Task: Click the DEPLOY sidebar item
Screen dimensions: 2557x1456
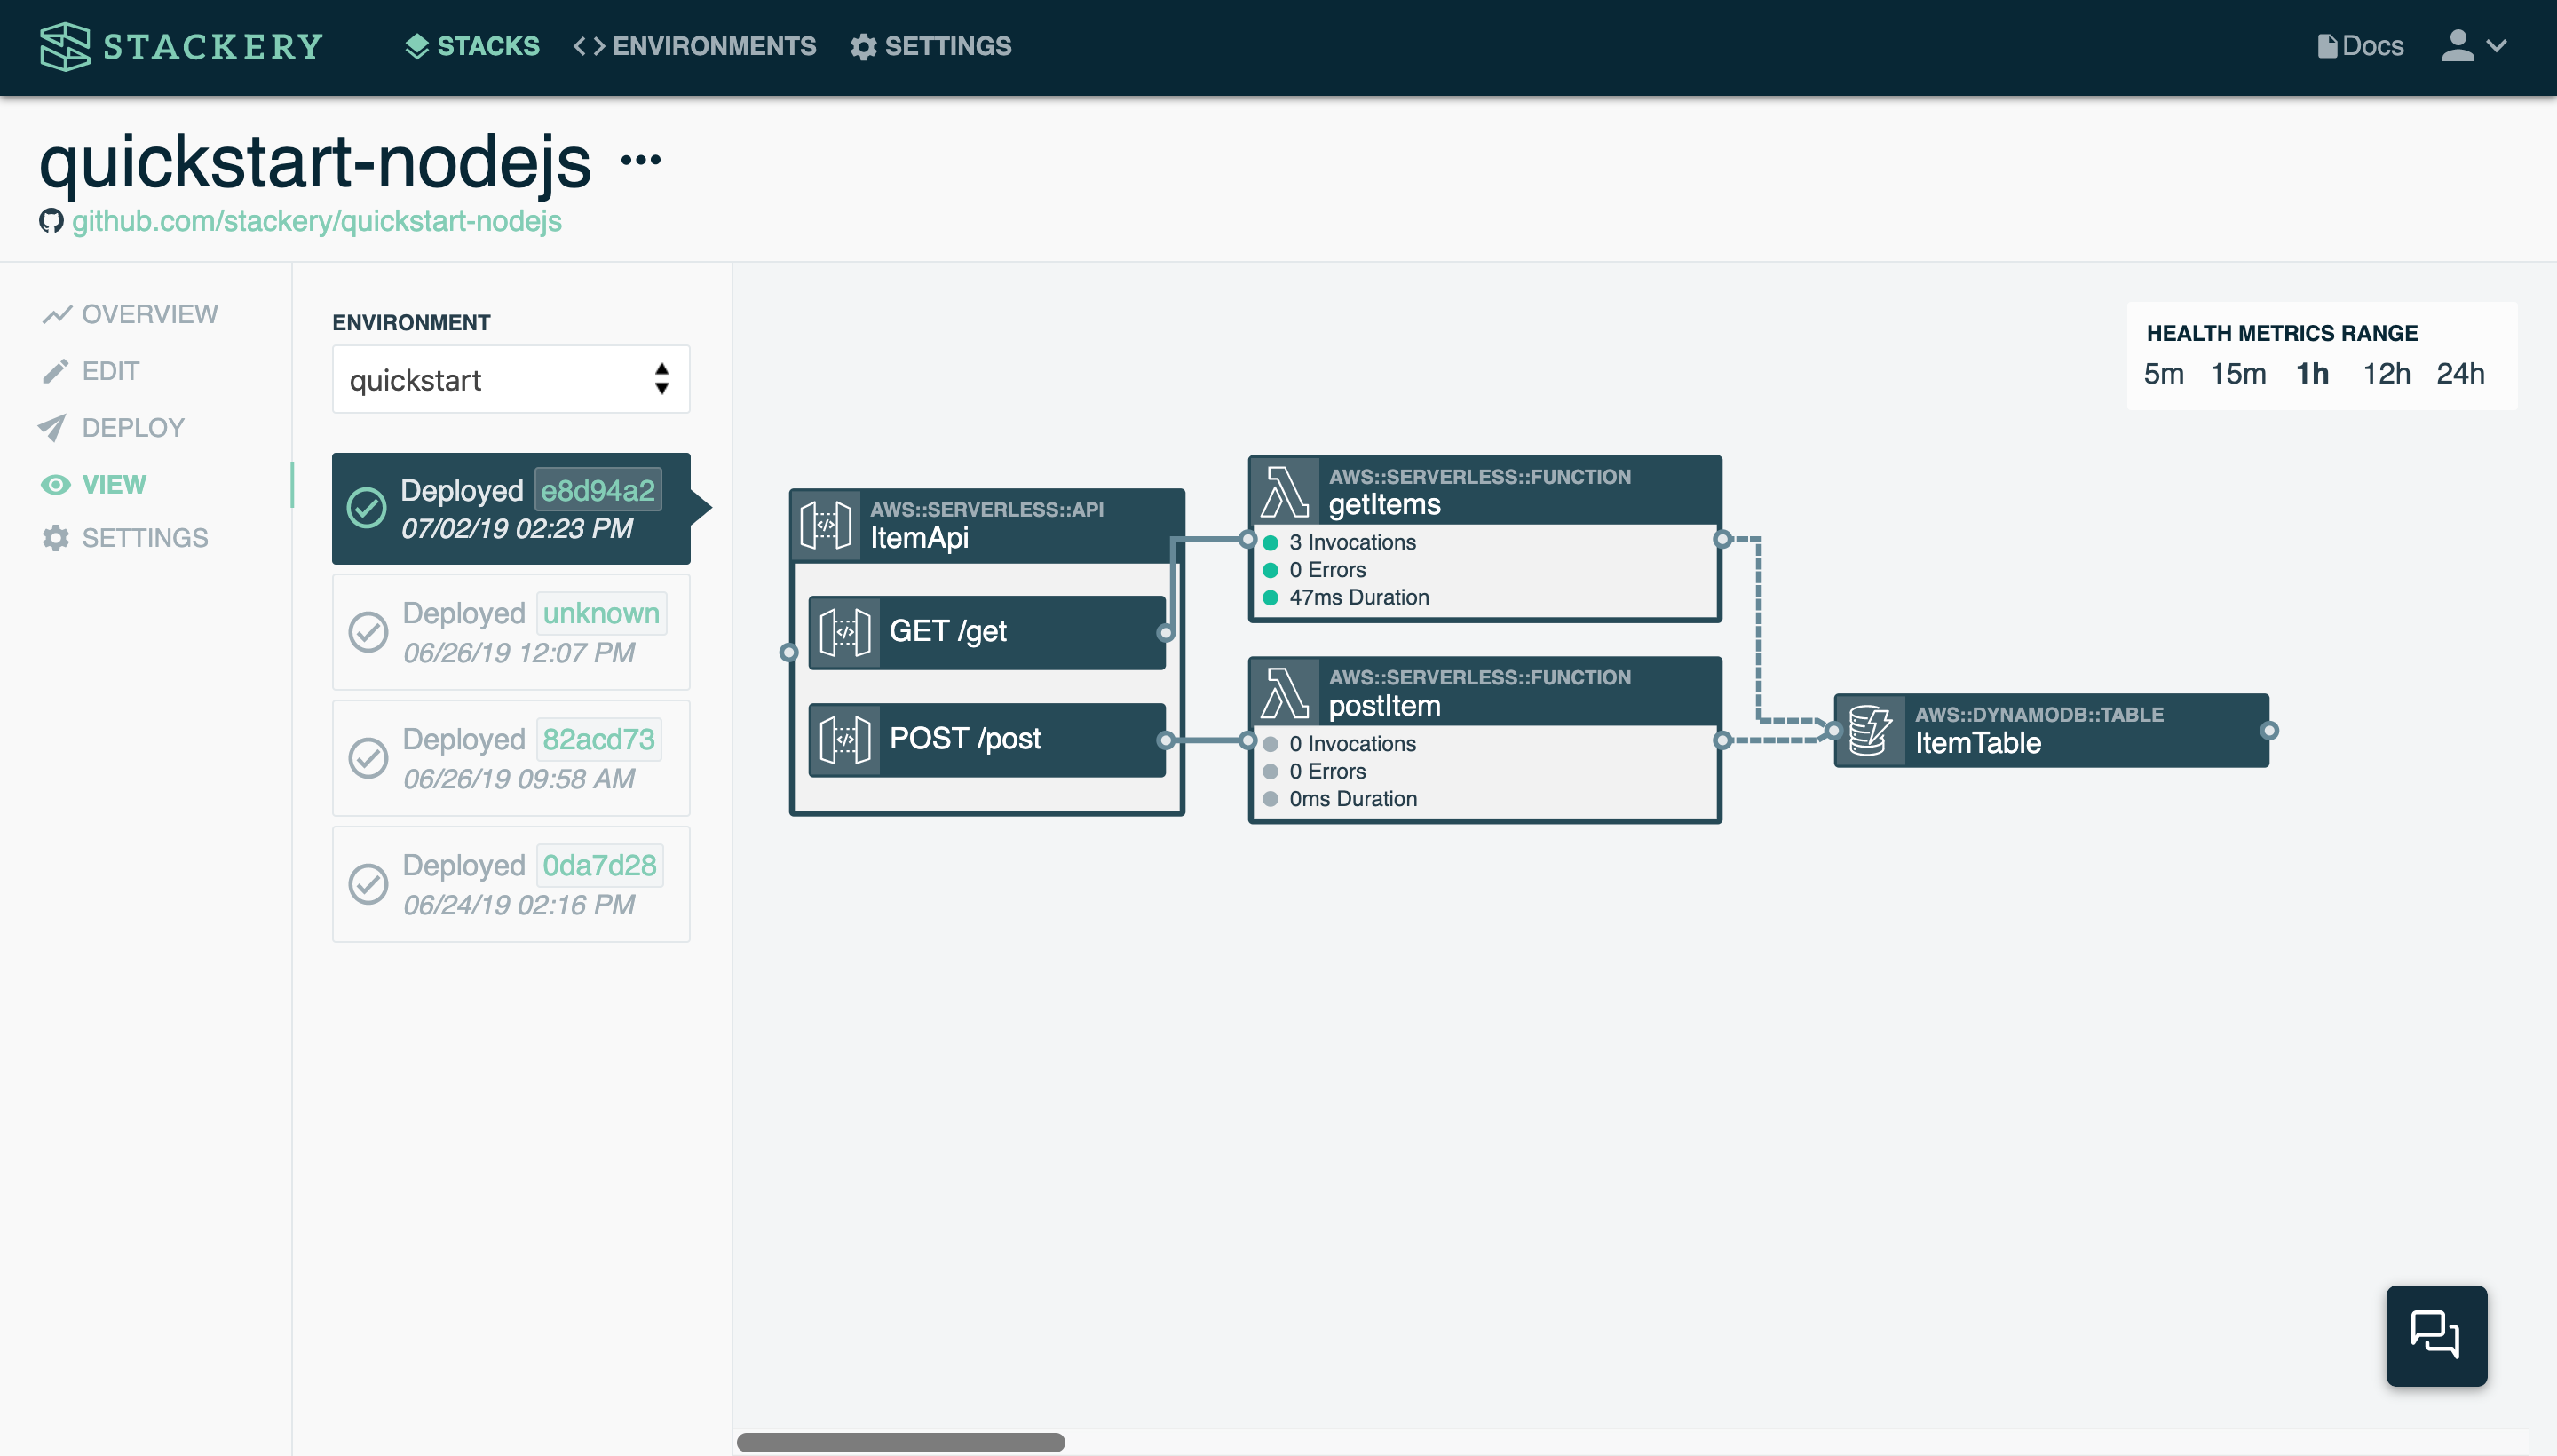Action: point(131,427)
